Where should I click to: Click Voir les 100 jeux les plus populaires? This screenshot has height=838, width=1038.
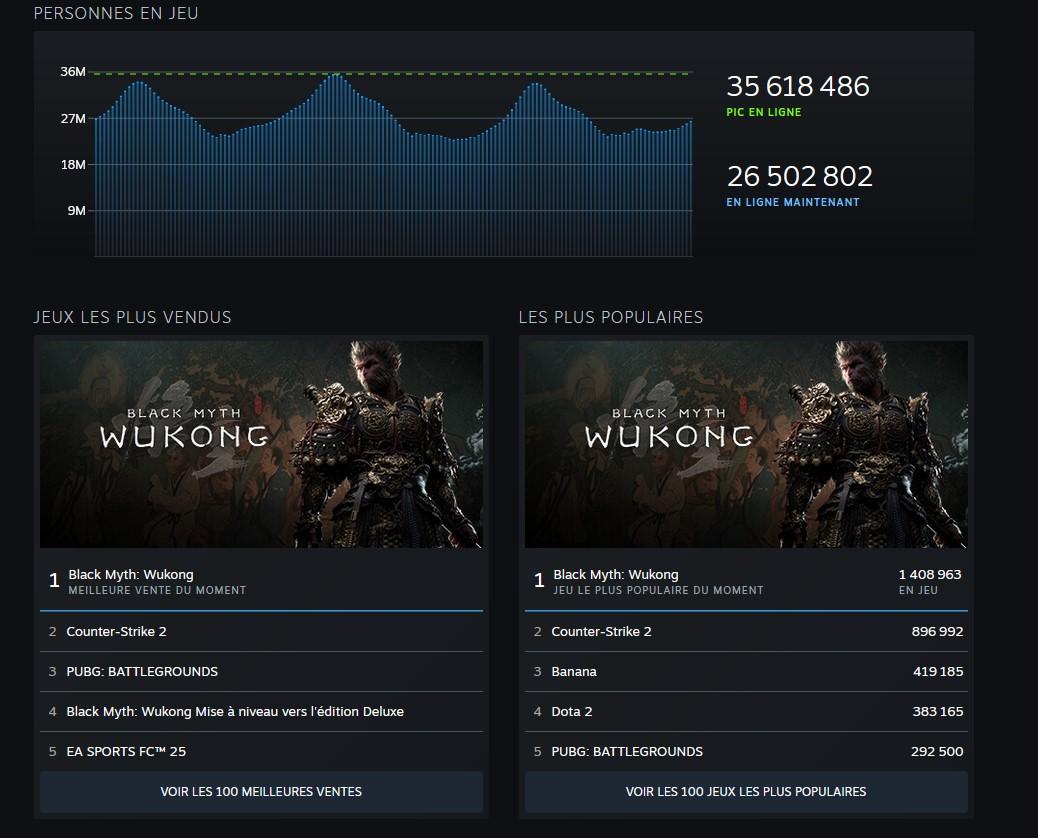[x=746, y=791]
